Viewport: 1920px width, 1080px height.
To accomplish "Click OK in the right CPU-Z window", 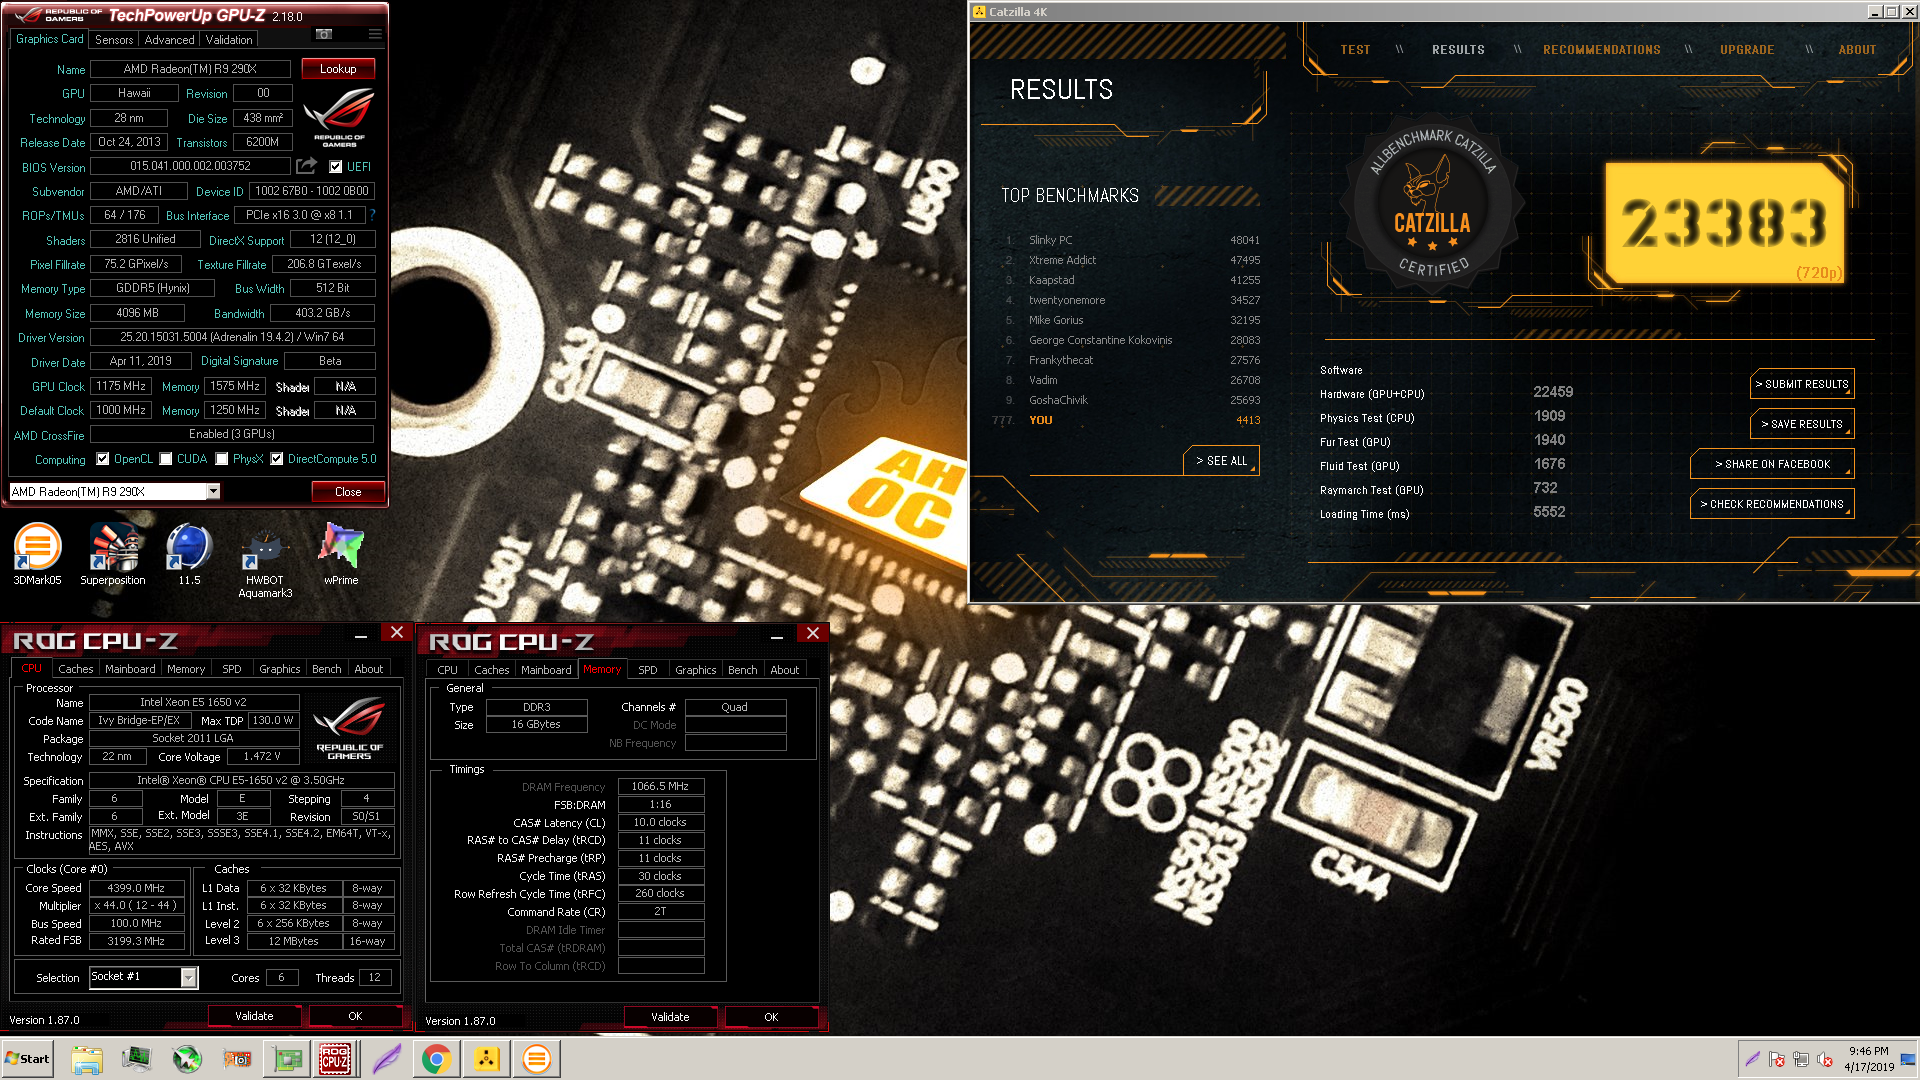I will coord(771,1017).
